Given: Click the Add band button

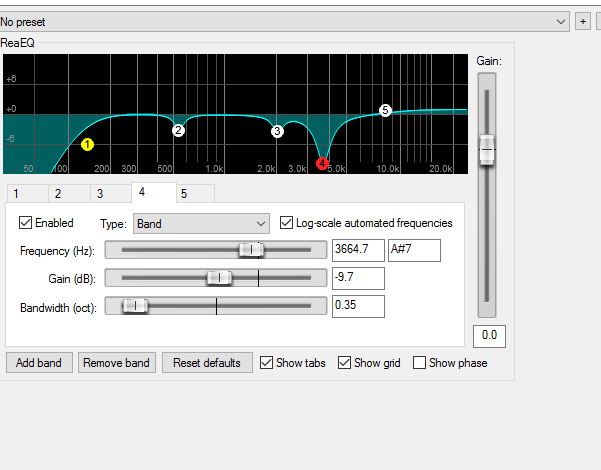Looking at the screenshot, I should pyautogui.click(x=39, y=363).
